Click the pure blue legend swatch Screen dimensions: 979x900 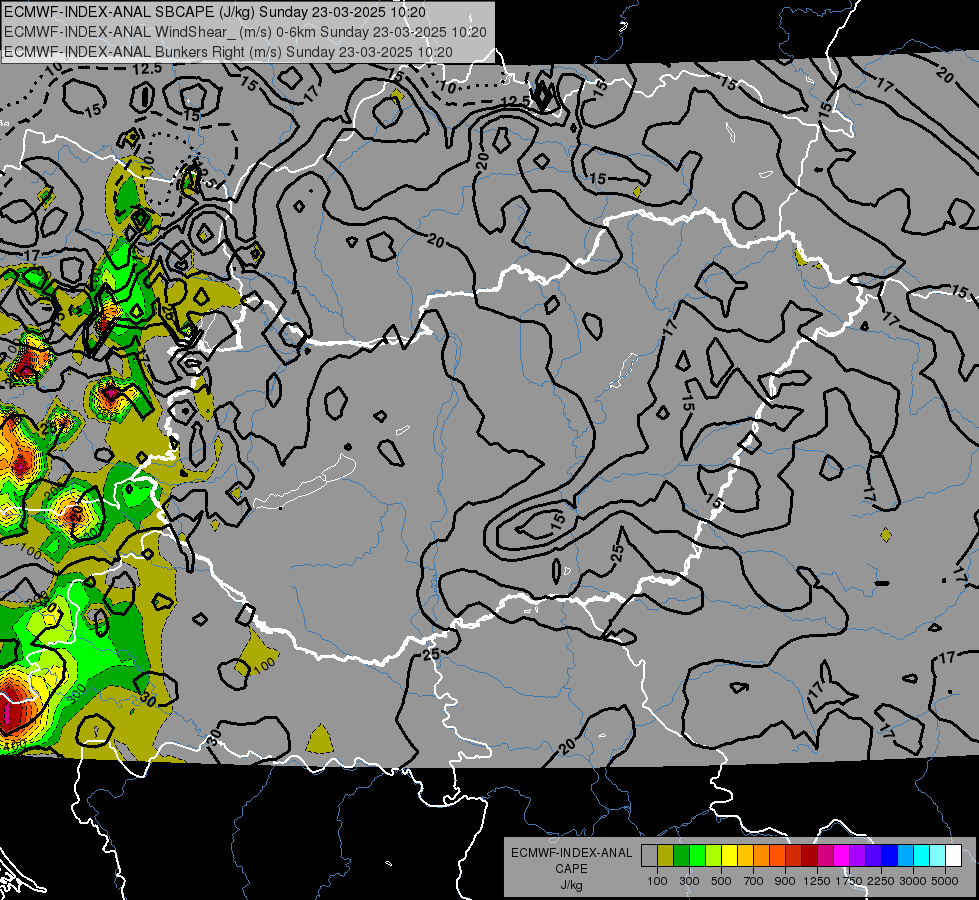[x=890, y=855]
